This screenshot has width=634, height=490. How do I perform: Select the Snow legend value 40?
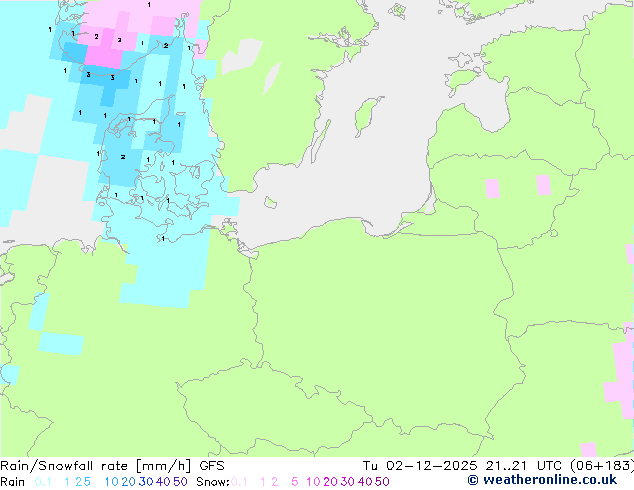(x=365, y=482)
